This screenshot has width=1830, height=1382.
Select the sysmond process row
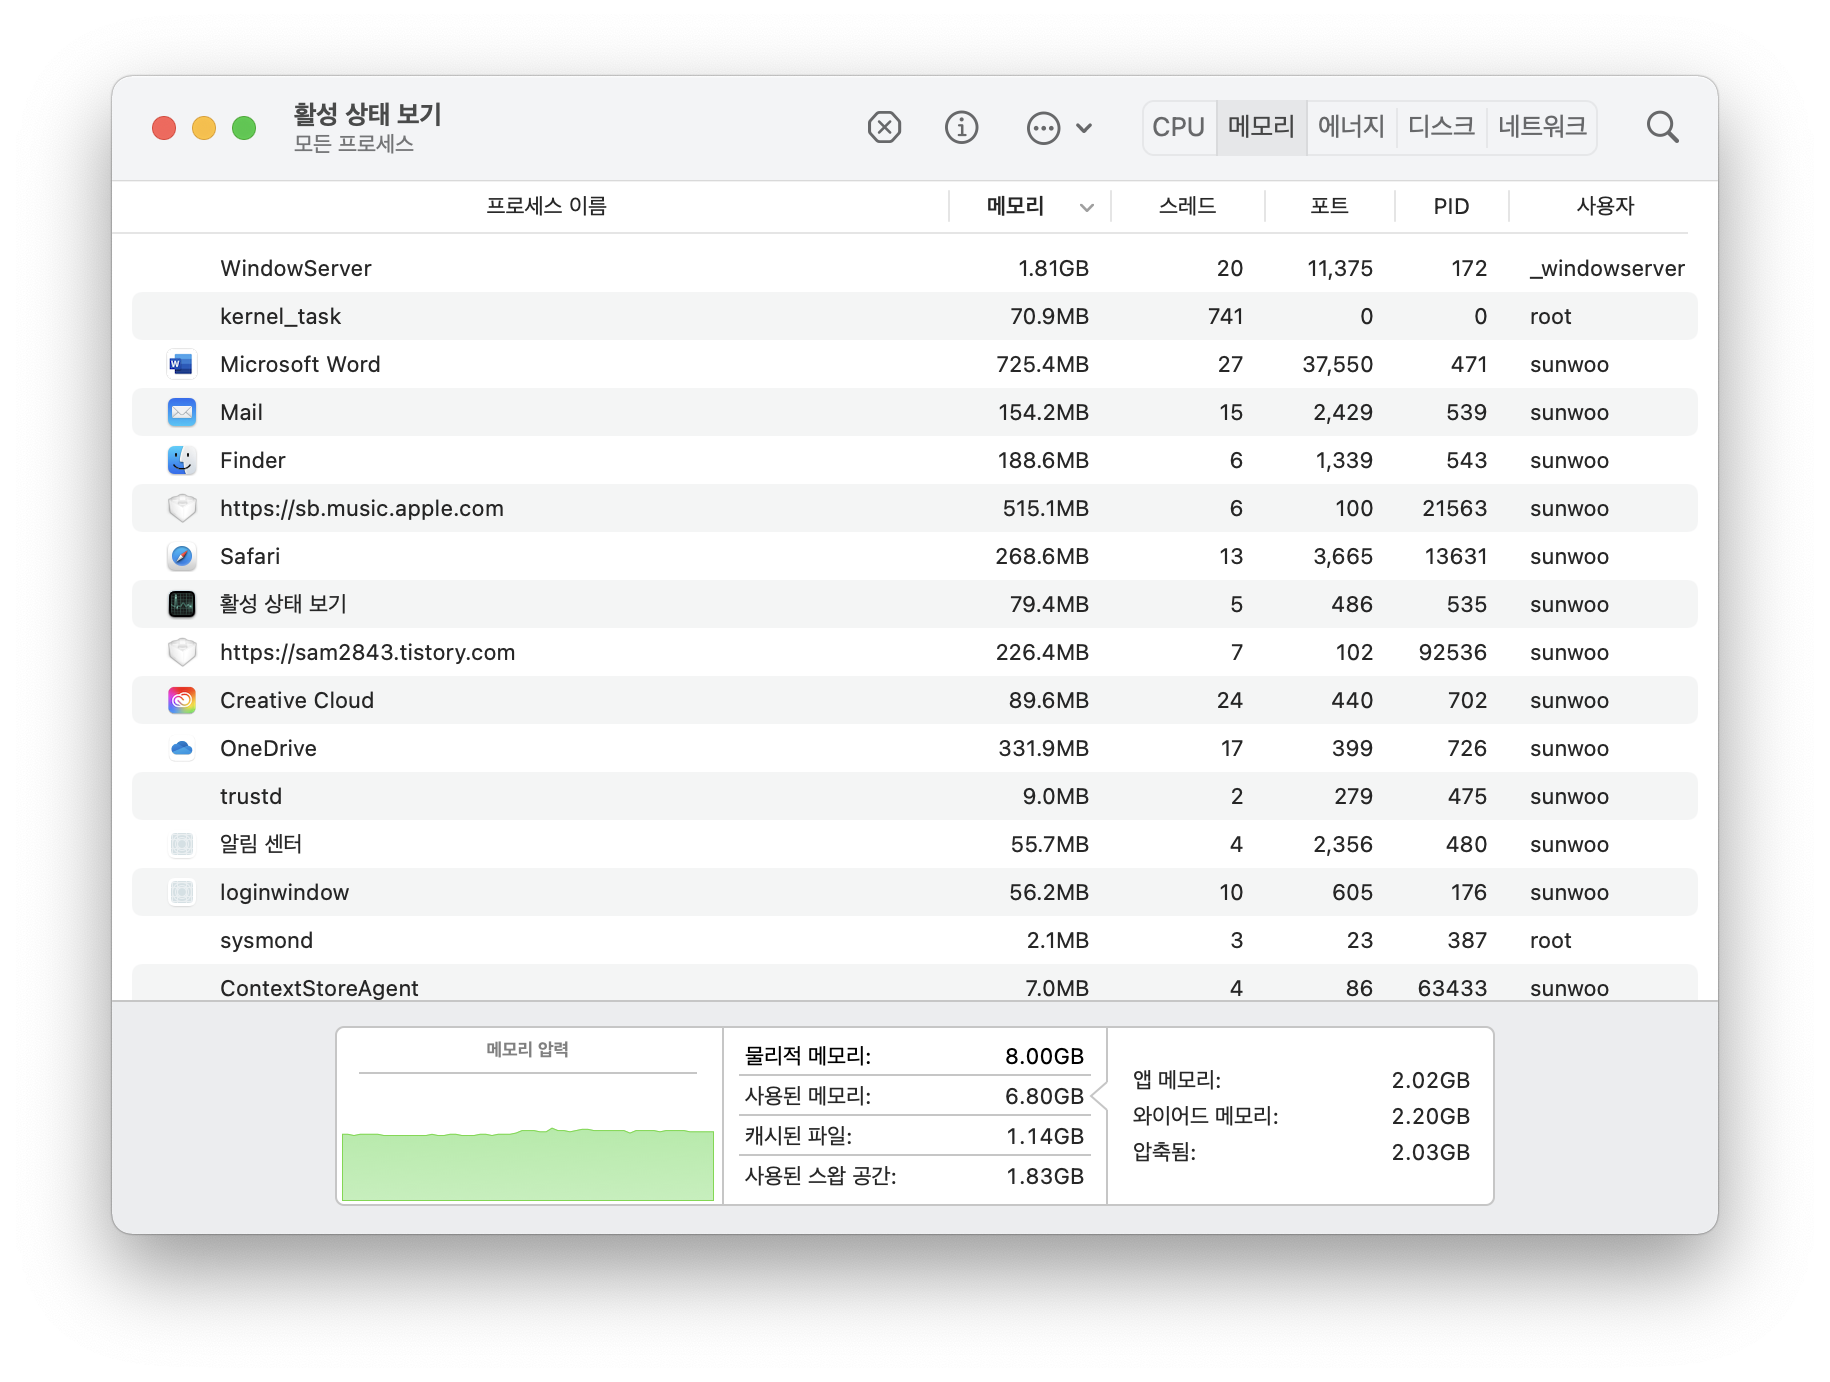coord(914,940)
